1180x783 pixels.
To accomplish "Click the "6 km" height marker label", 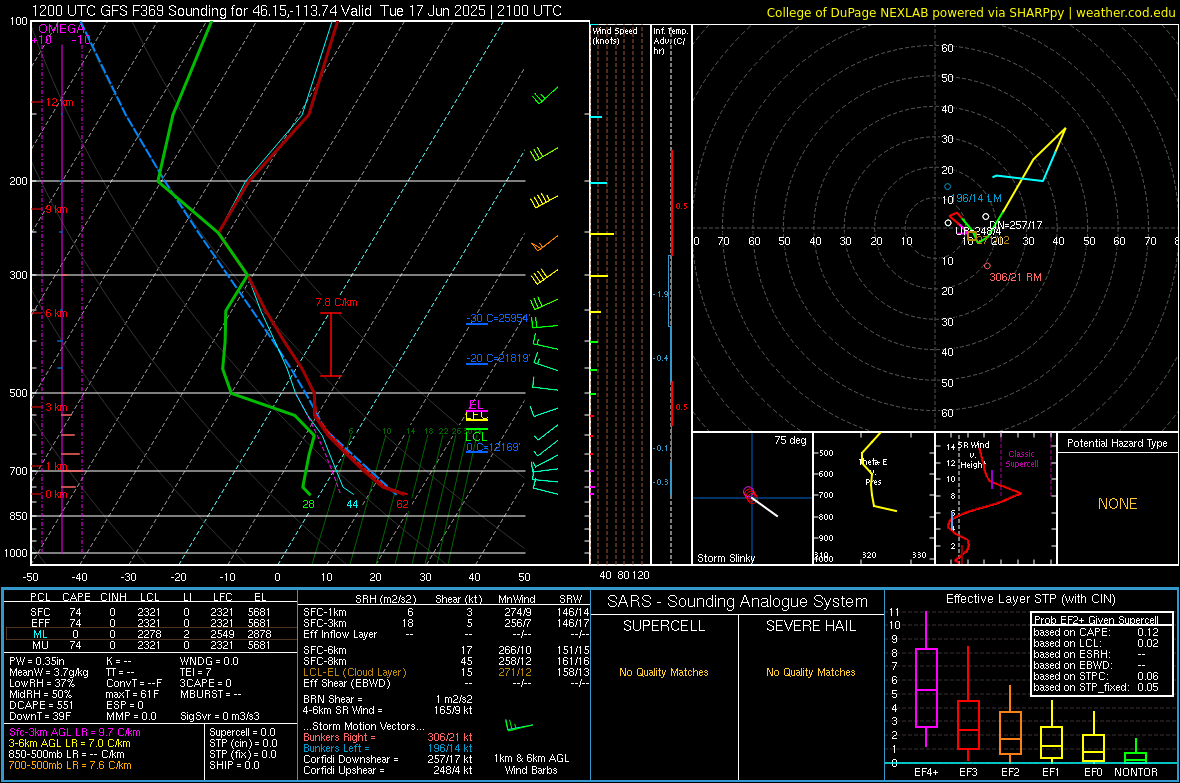I will pos(56,313).
